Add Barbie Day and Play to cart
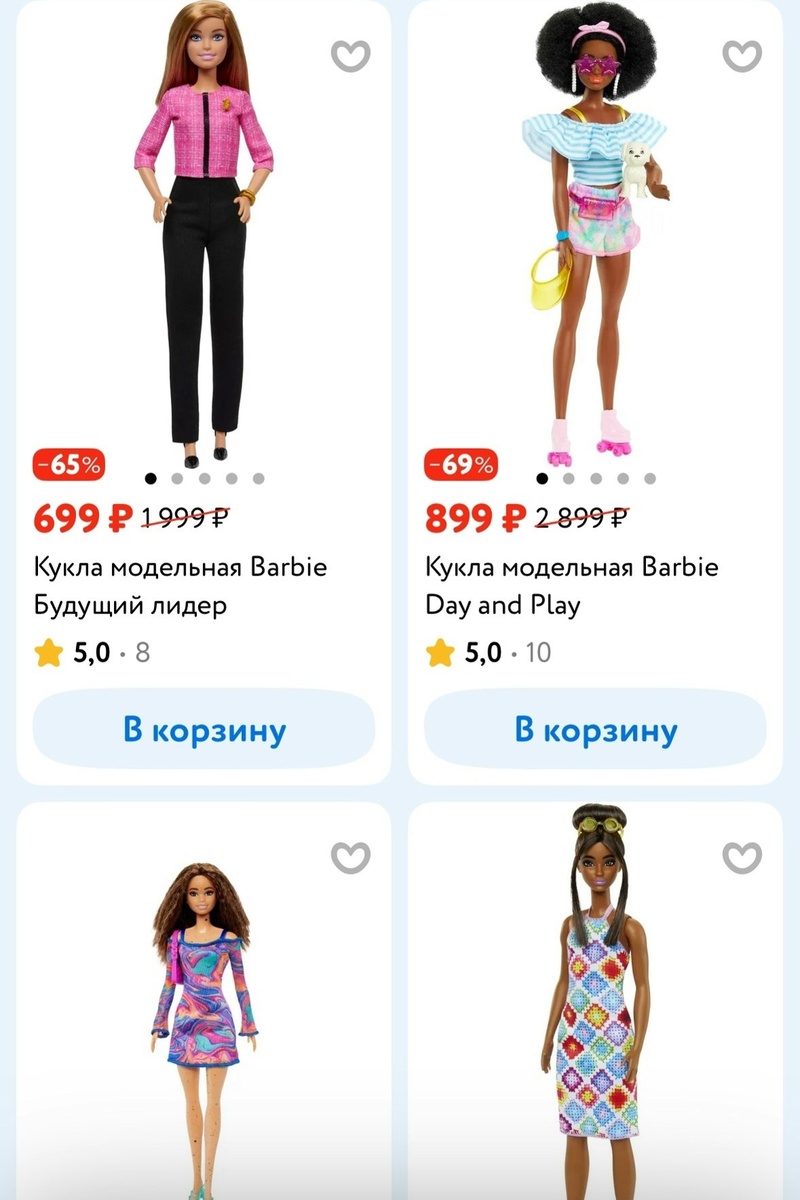Screen dimensions: 800x1200 596,729
